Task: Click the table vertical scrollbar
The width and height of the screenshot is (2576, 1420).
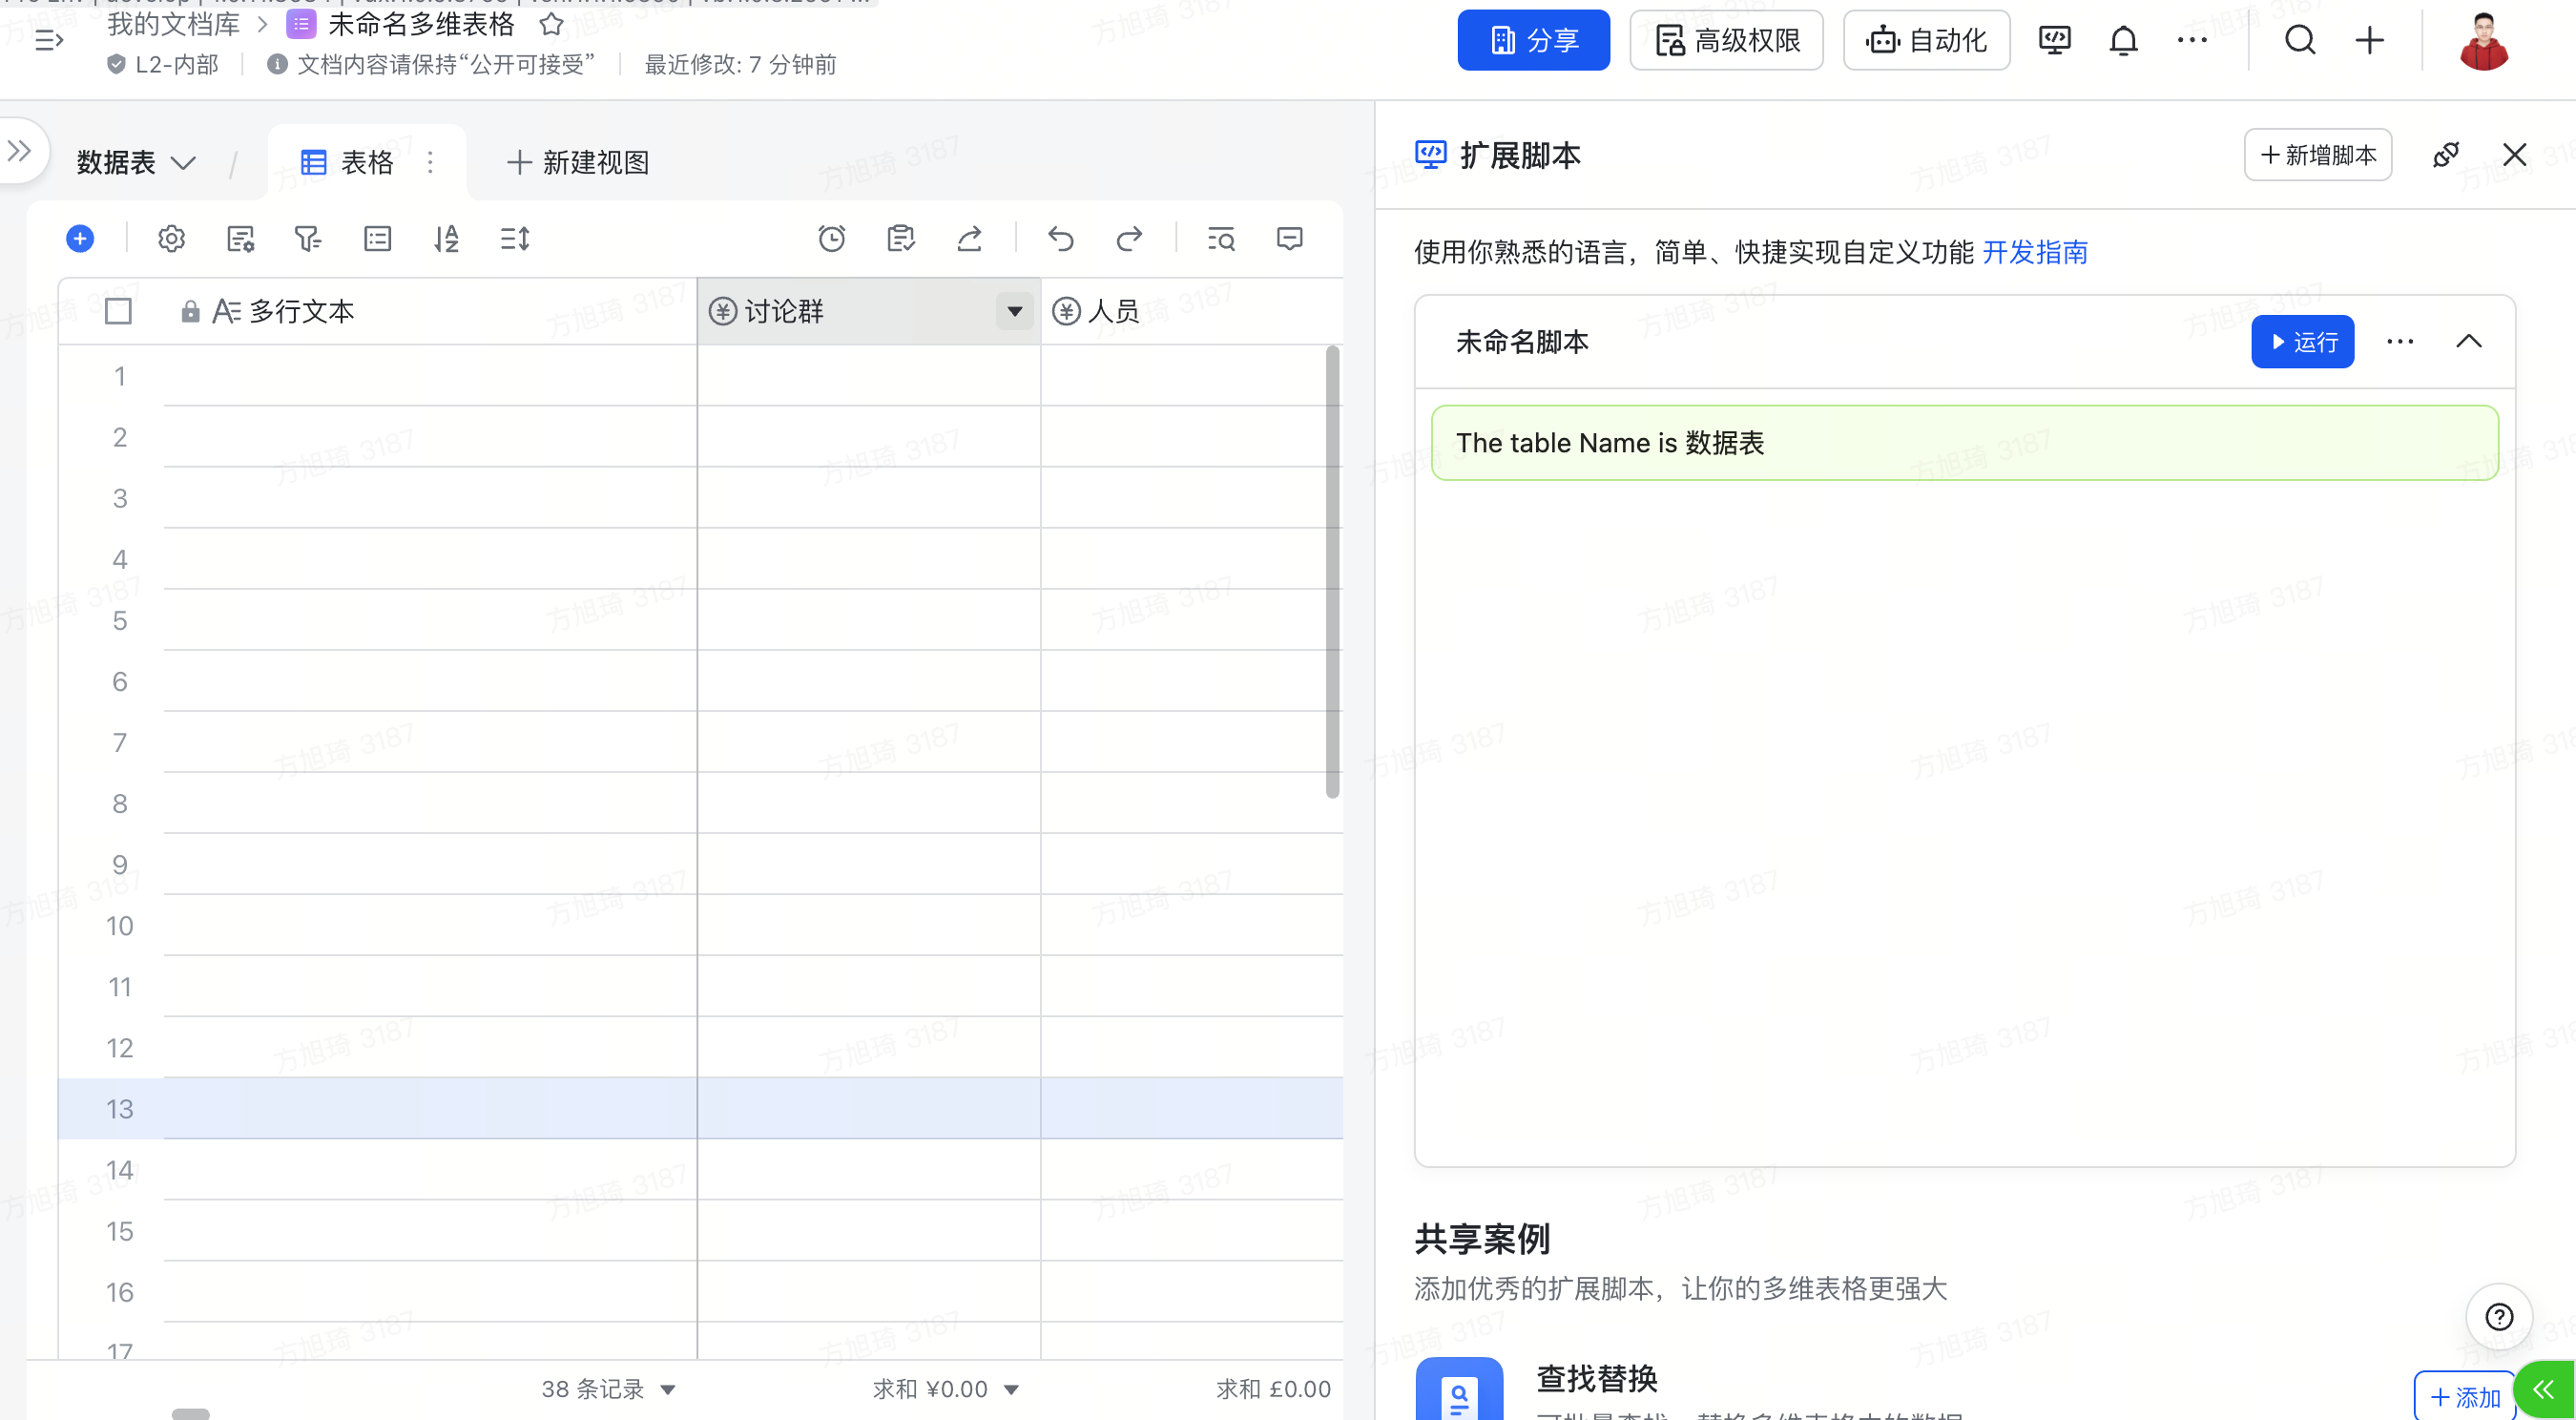Action: coord(1332,572)
